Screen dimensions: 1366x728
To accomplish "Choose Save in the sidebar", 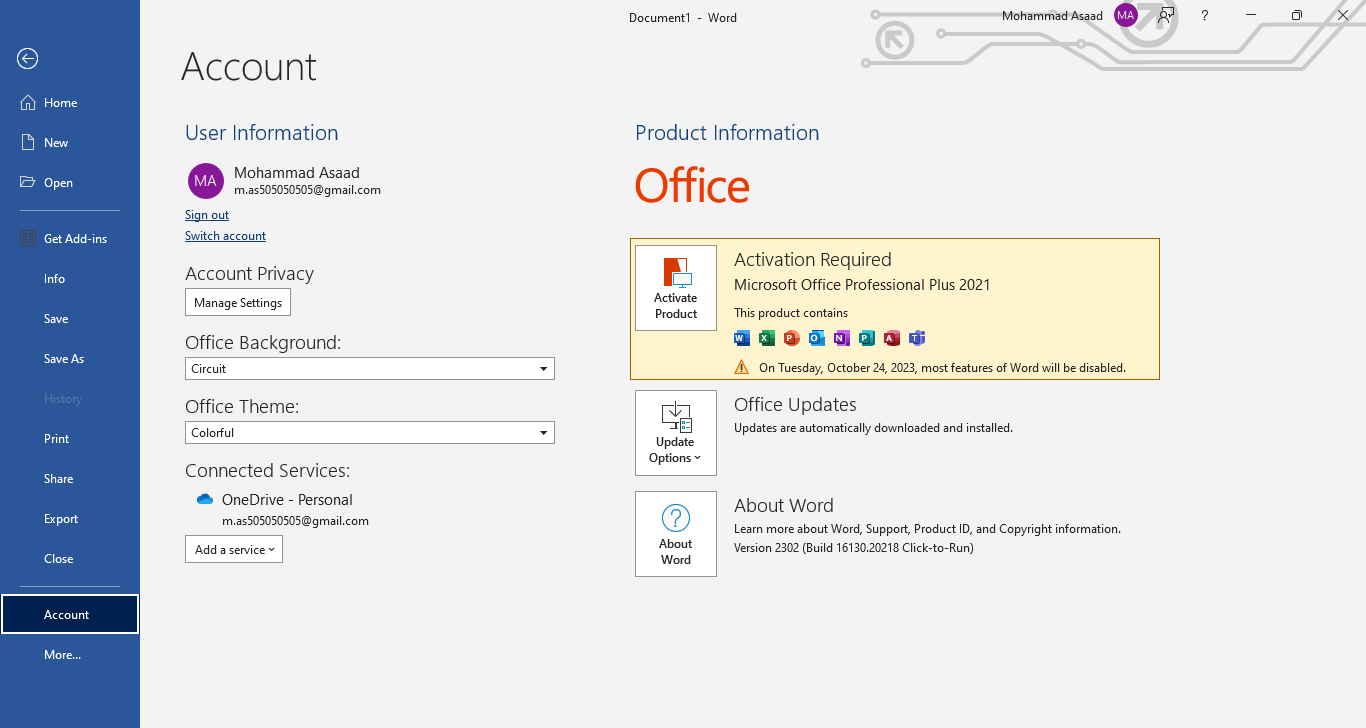I will point(70,319).
